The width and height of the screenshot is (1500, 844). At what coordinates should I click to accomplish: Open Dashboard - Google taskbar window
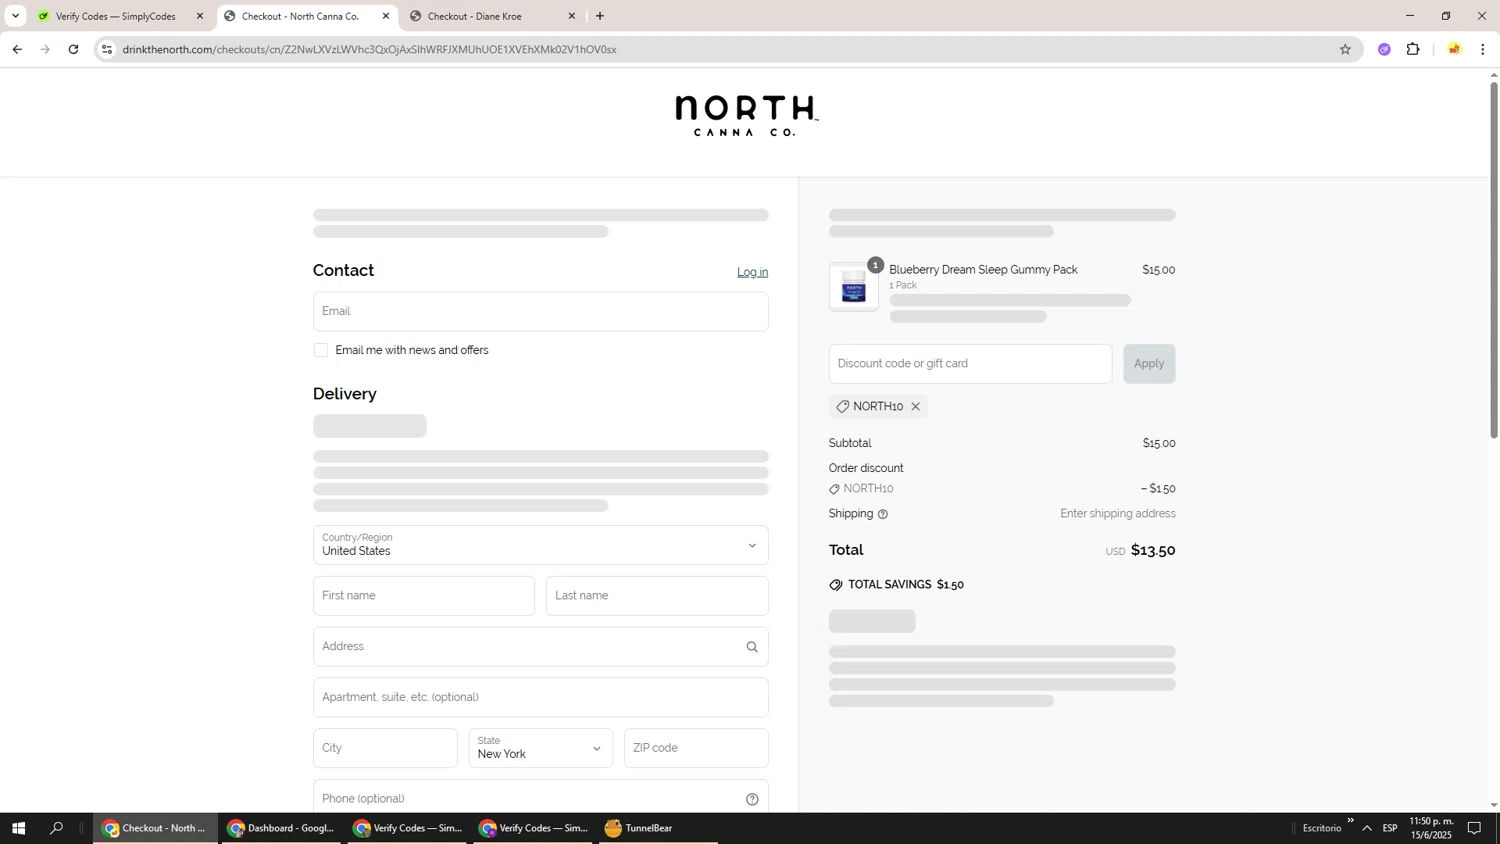[281, 828]
